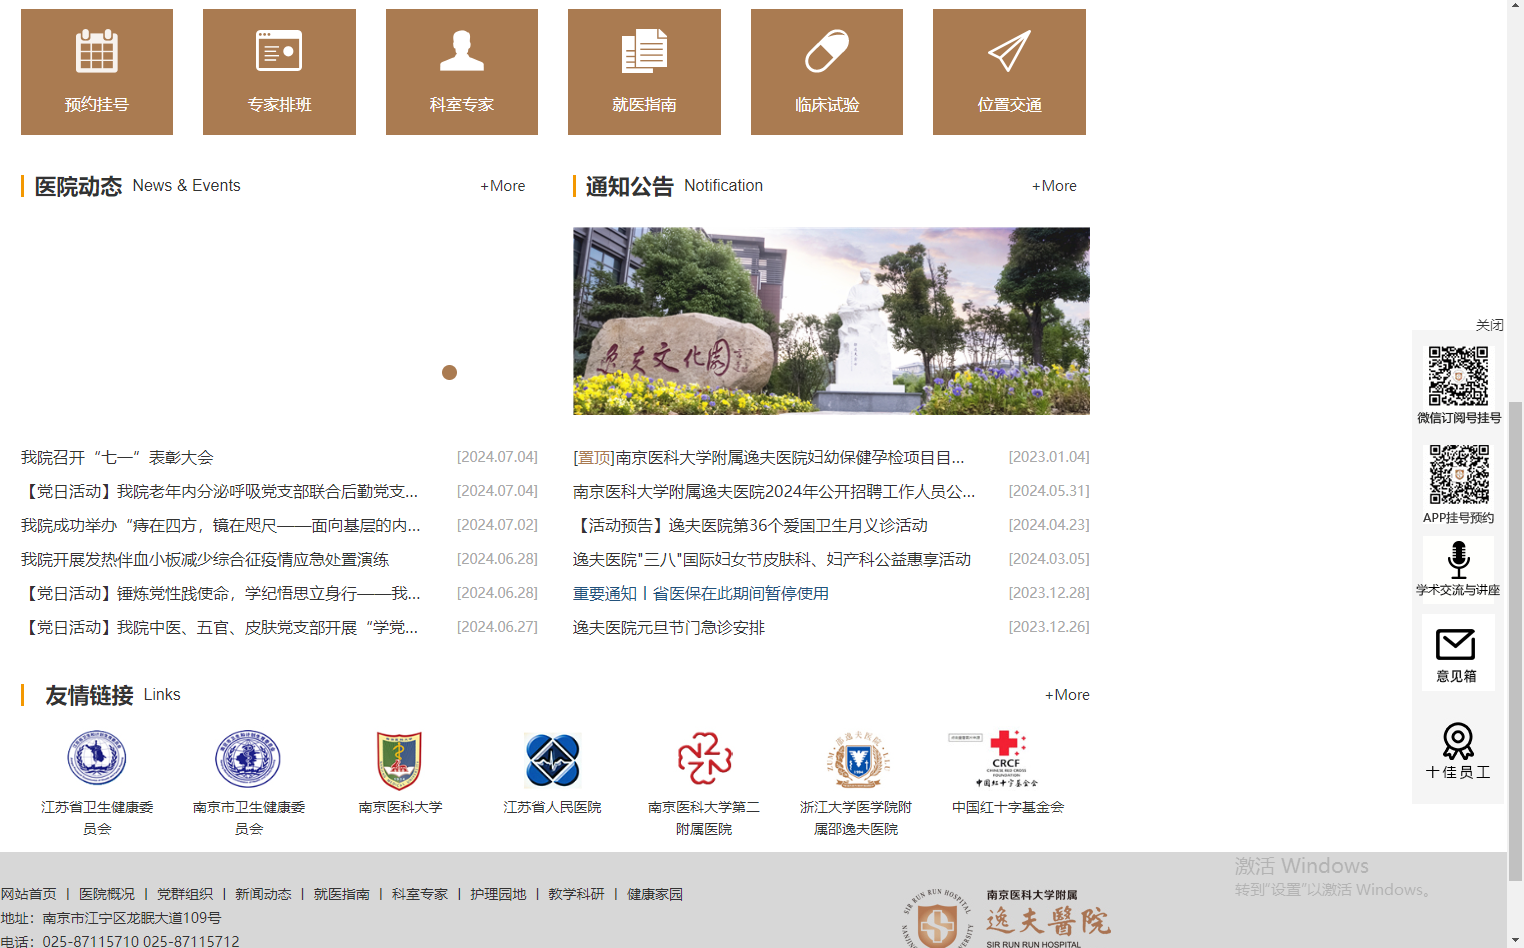The image size is (1524, 948).
Task: Click the 南京医科大学 crest logo
Action: click(x=400, y=760)
